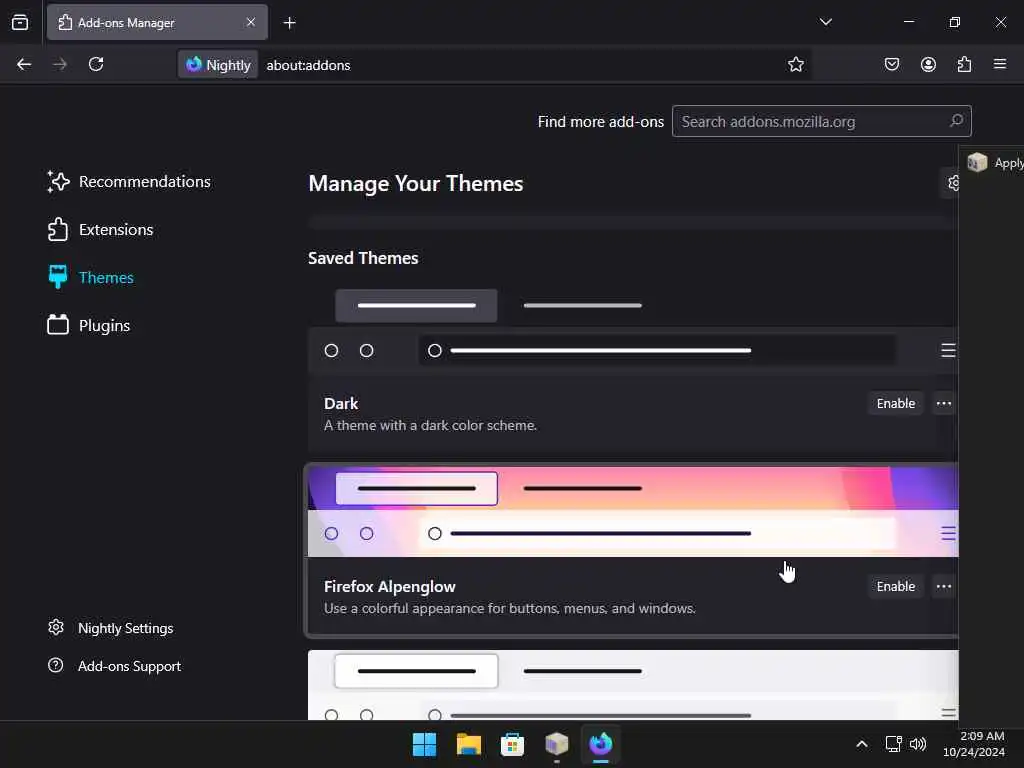The width and height of the screenshot is (1024, 768).
Task: Click the Firefox Nightly taskbar icon
Action: coord(600,744)
